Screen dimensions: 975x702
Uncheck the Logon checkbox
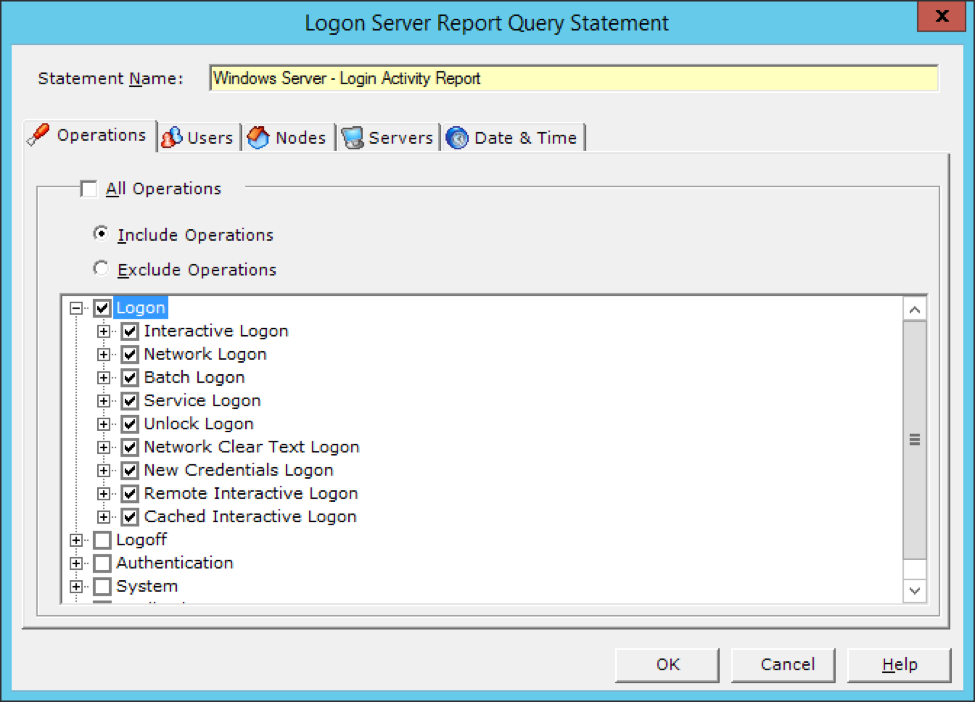(x=103, y=308)
